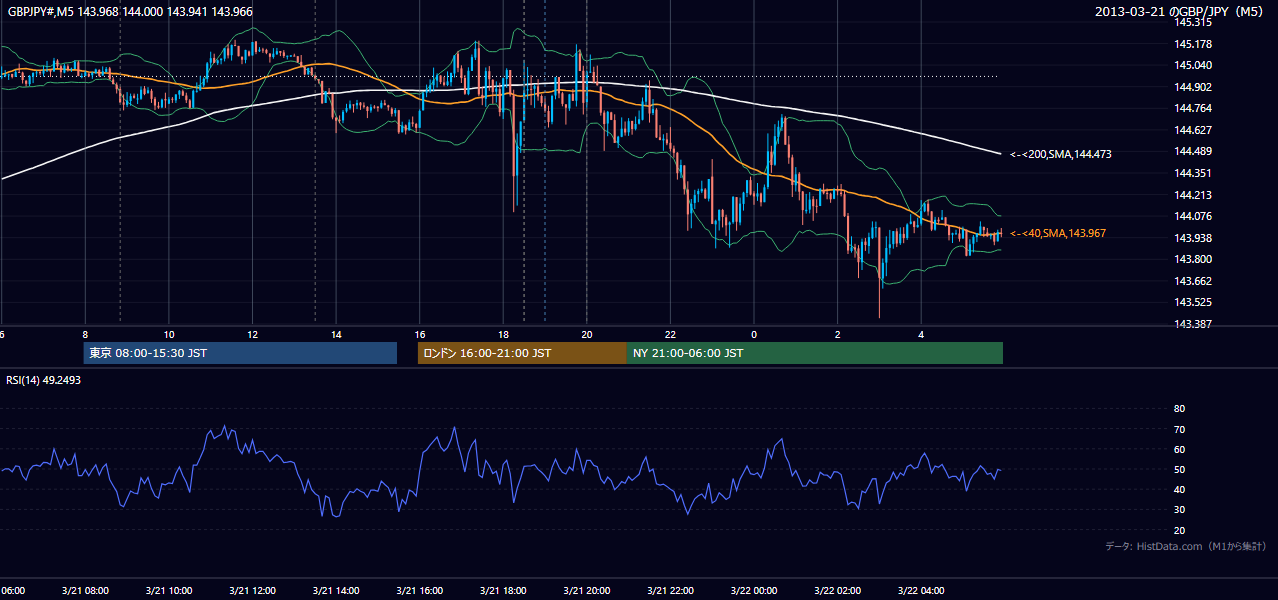Click the RSI 30 level label
Image resolution: width=1278 pixels, height=600 pixels.
tap(1179, 510)
